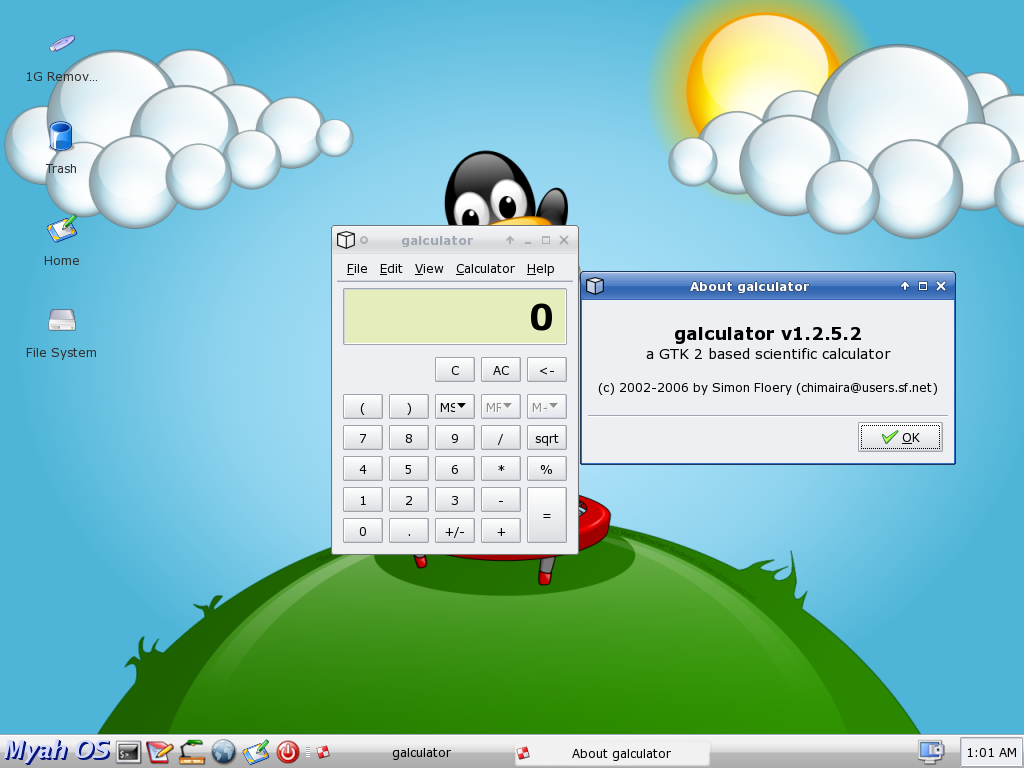Screen dimensions: 1024x768
Task: Click the decimal point button
Action: coord(409,531)
